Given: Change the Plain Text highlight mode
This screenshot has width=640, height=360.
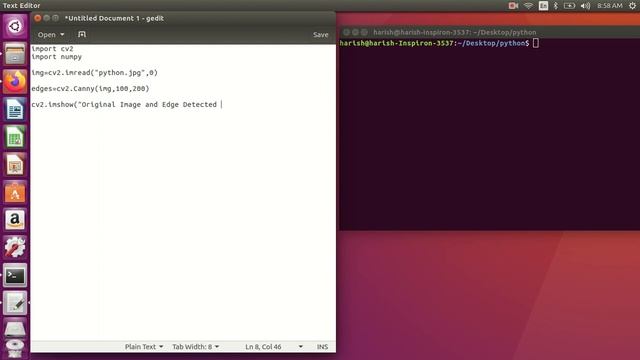Looking at the screenshot, I should click(x=144, y=347).
